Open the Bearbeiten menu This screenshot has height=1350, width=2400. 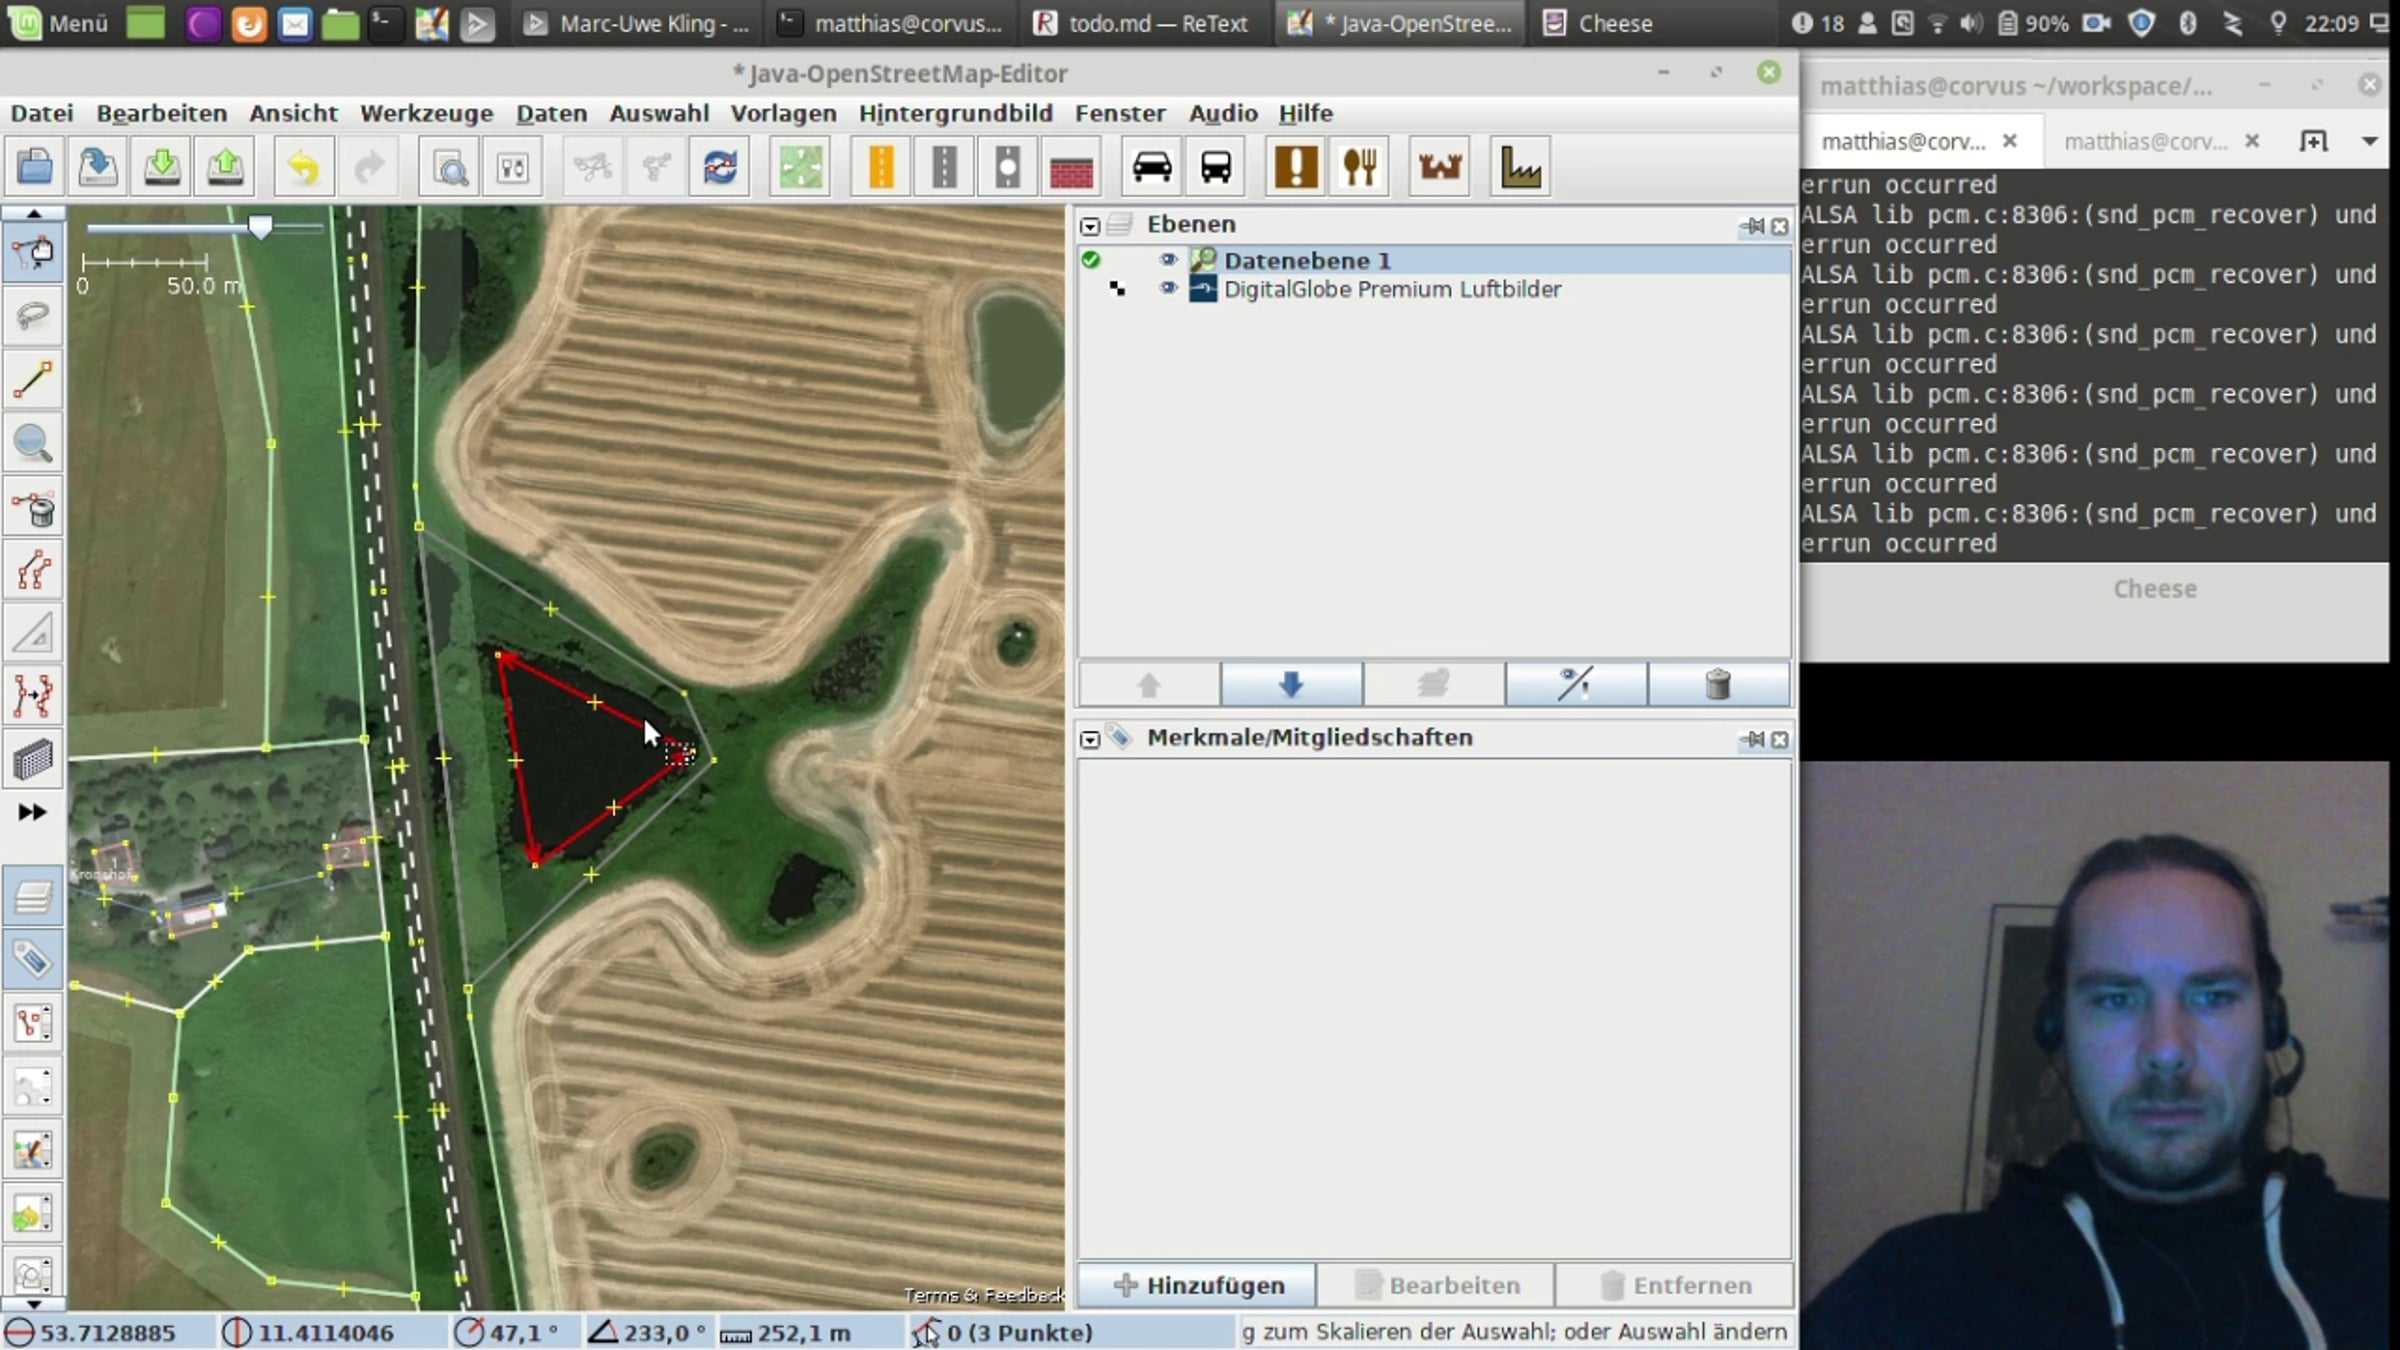click(x=162, y=113)
